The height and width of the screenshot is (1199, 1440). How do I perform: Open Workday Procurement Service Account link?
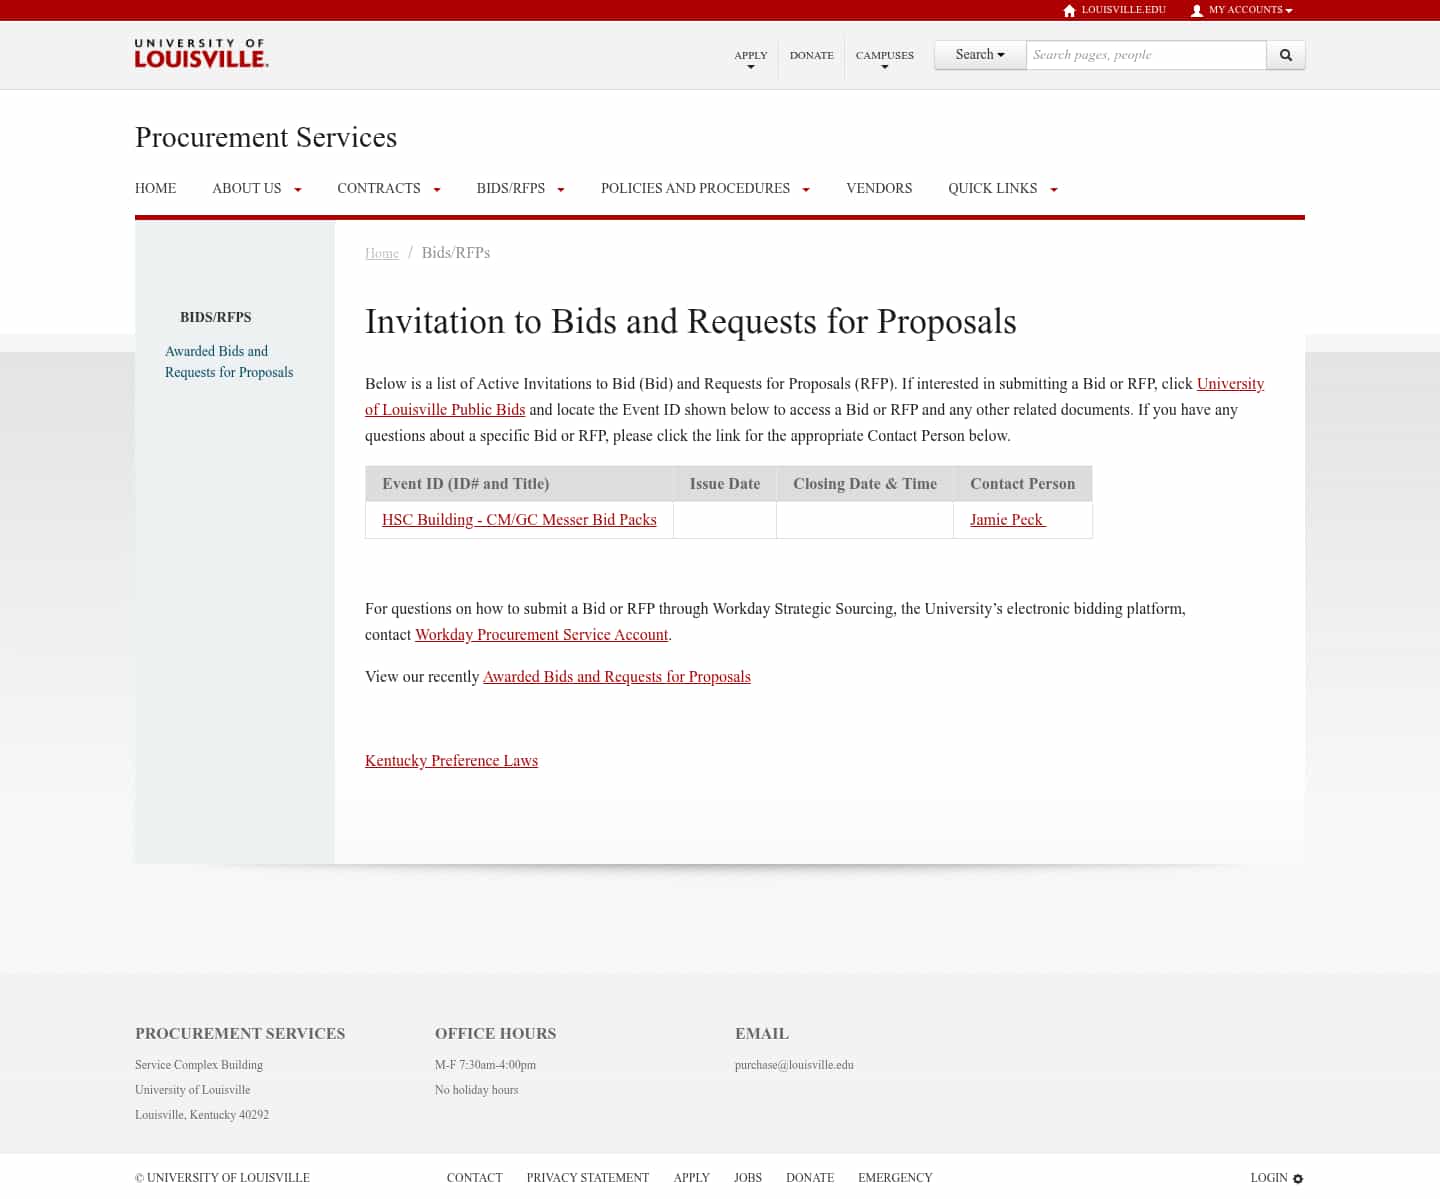coord(541,635)
